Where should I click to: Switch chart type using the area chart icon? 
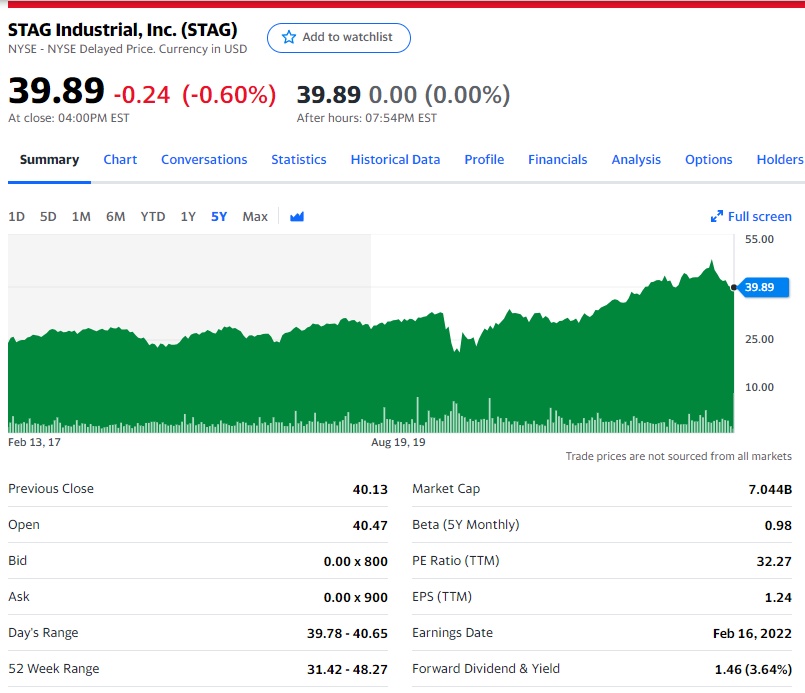coord(297,217)
